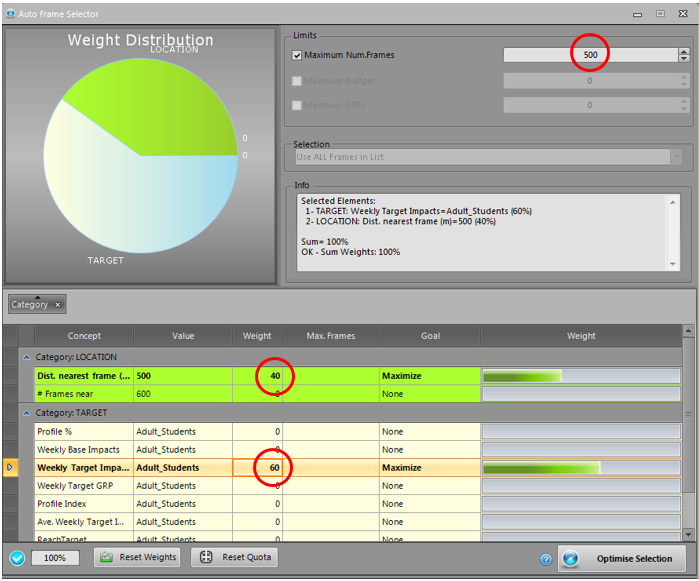Screen dimensions: 699x581
Task: Maximize the Auto Frame Selector window
Action: click(660, 13)
